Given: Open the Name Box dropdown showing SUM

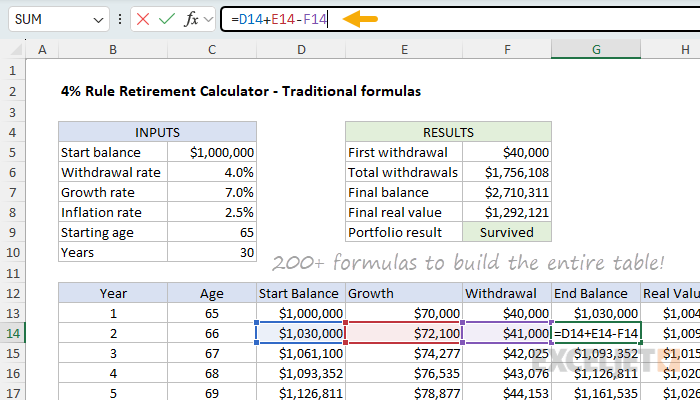Looking at the screenshot, I should tap(98, 20).
